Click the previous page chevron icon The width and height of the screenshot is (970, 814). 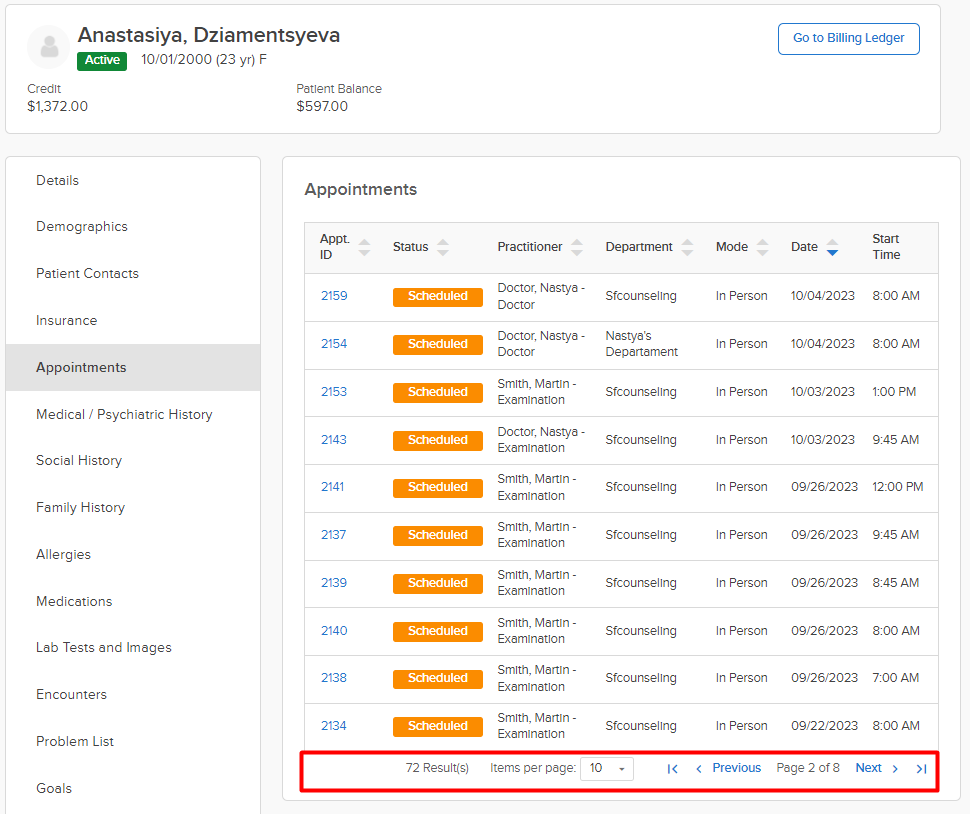pyautogui.click(x=698, y=769)
